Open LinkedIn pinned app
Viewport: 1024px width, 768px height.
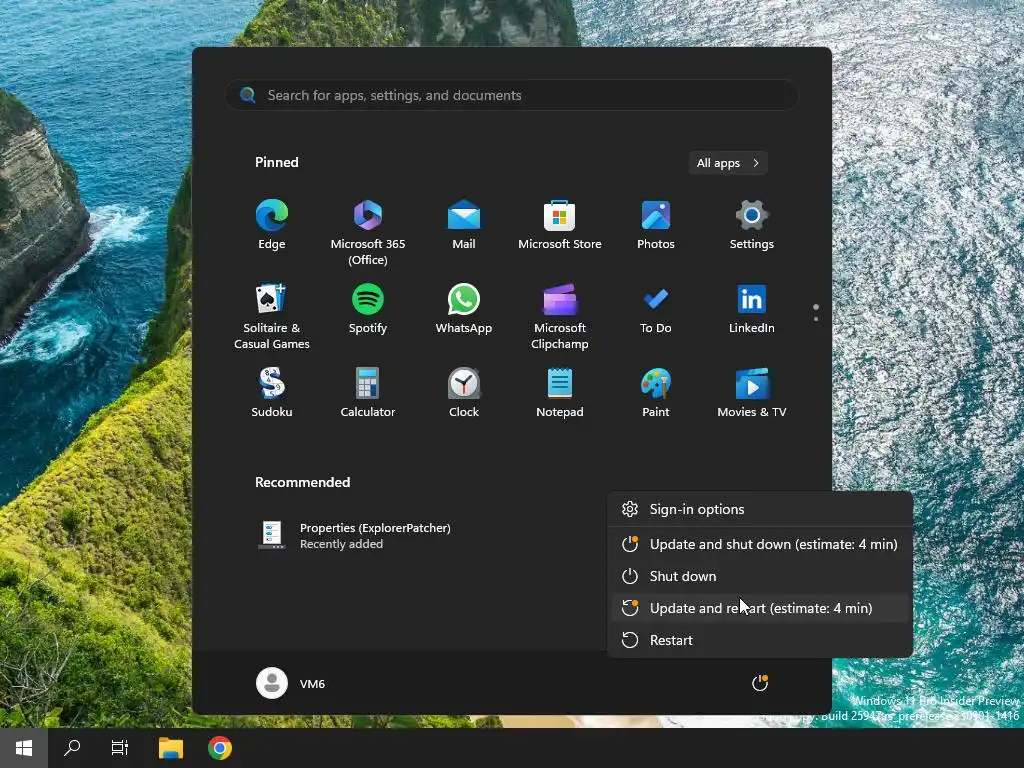point(752,310)
